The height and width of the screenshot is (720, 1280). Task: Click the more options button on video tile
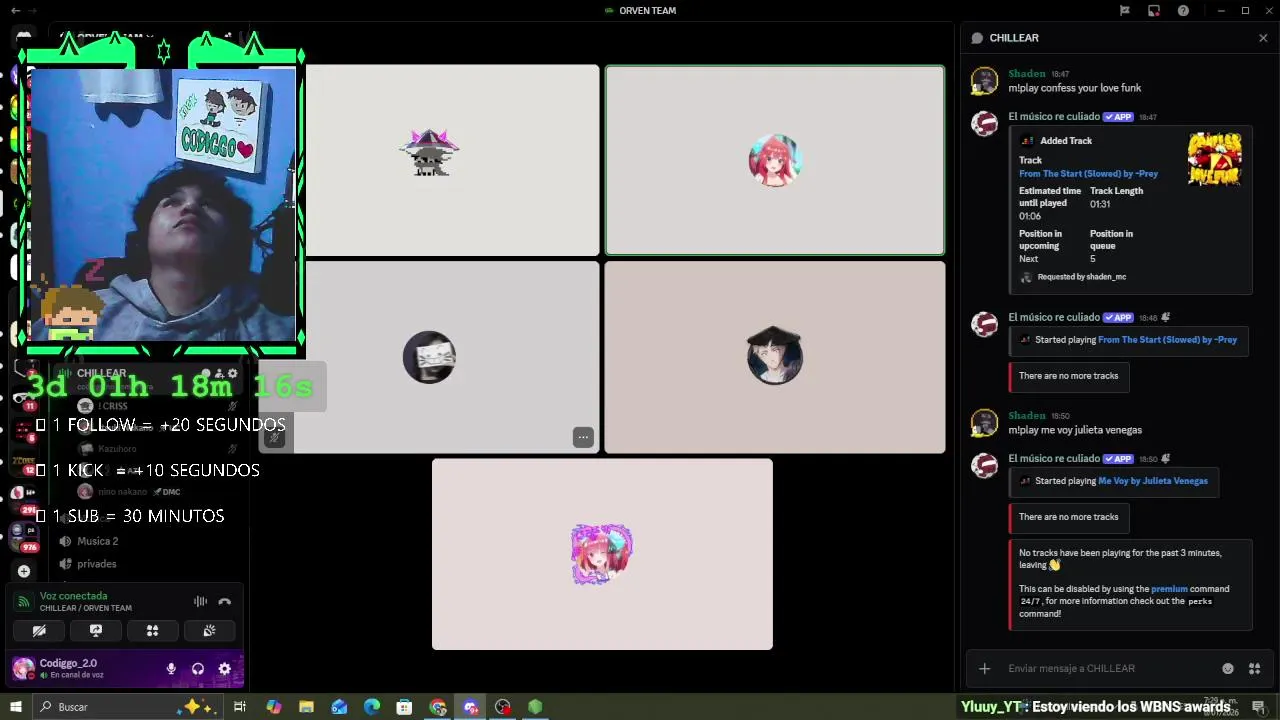(x=583, y=438)
